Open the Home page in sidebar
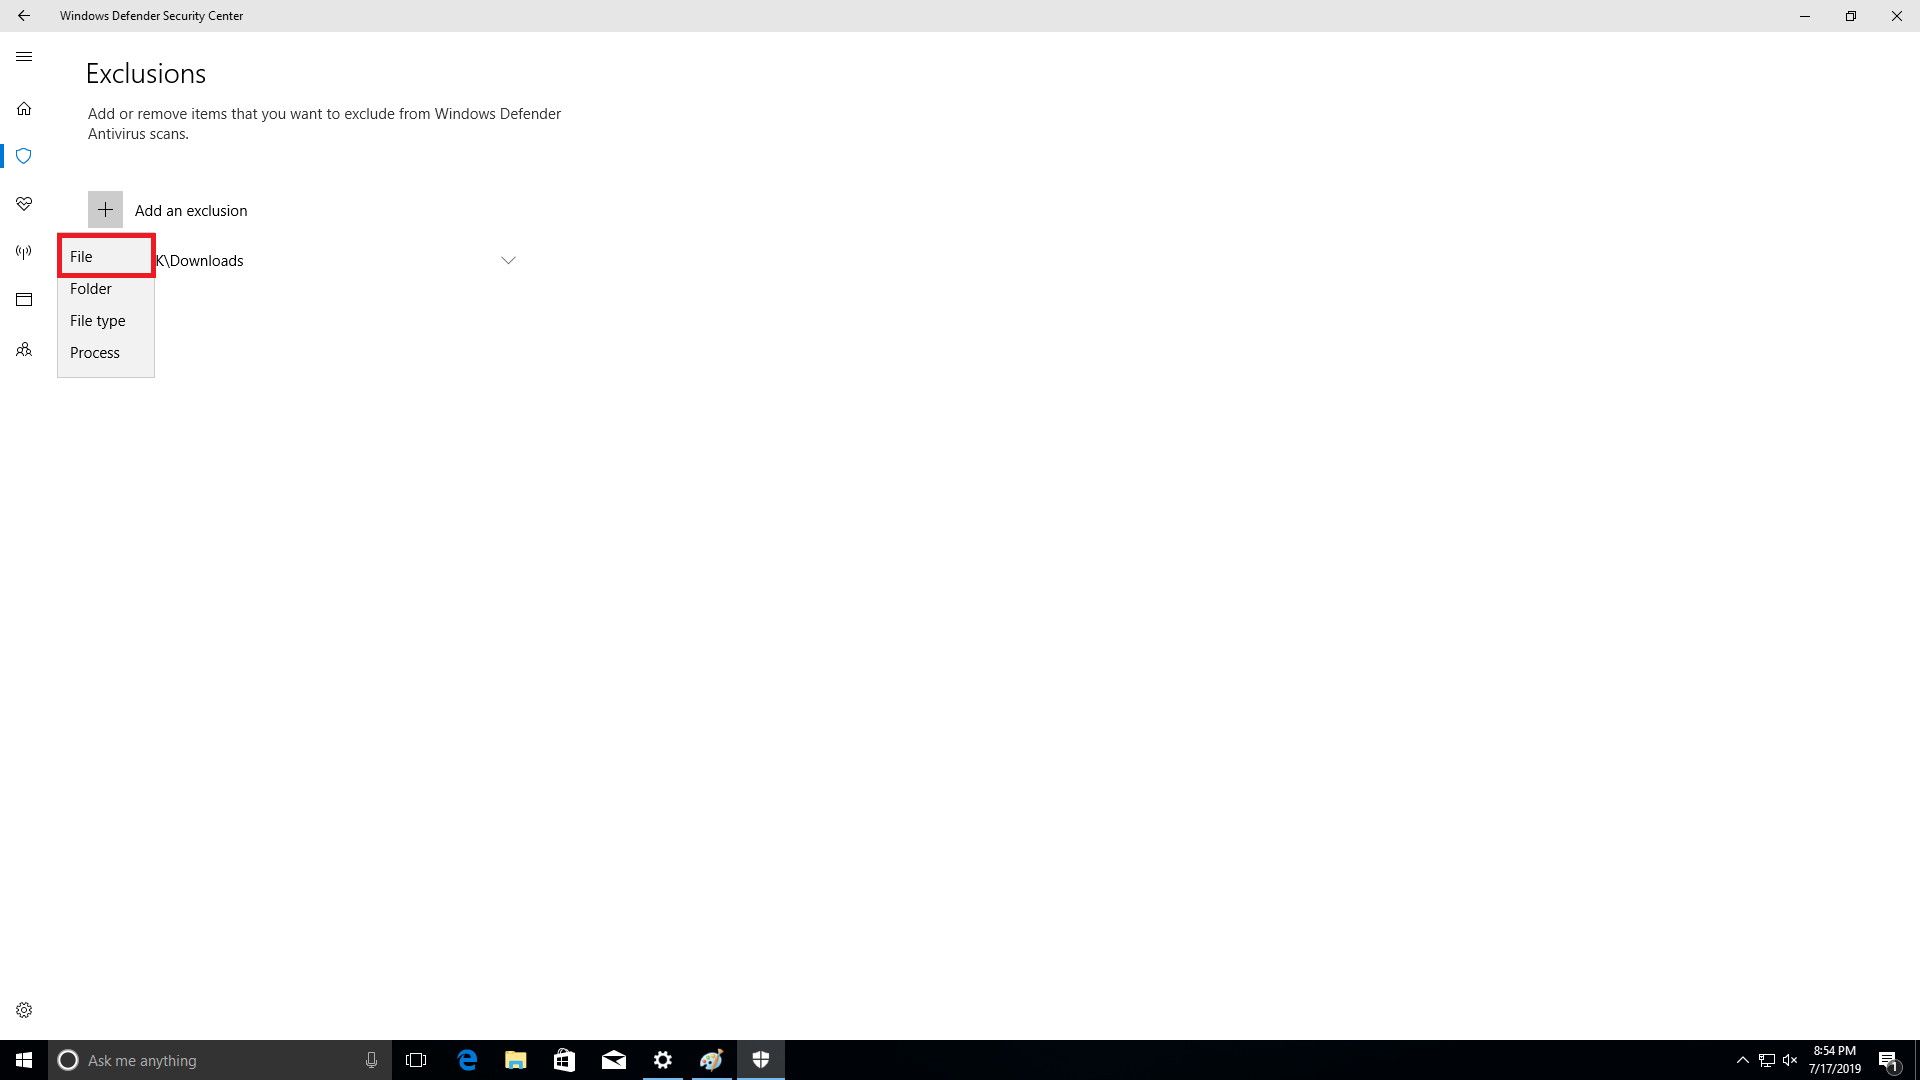This screenshot has width=1920, height=1080. coord(24,108)
